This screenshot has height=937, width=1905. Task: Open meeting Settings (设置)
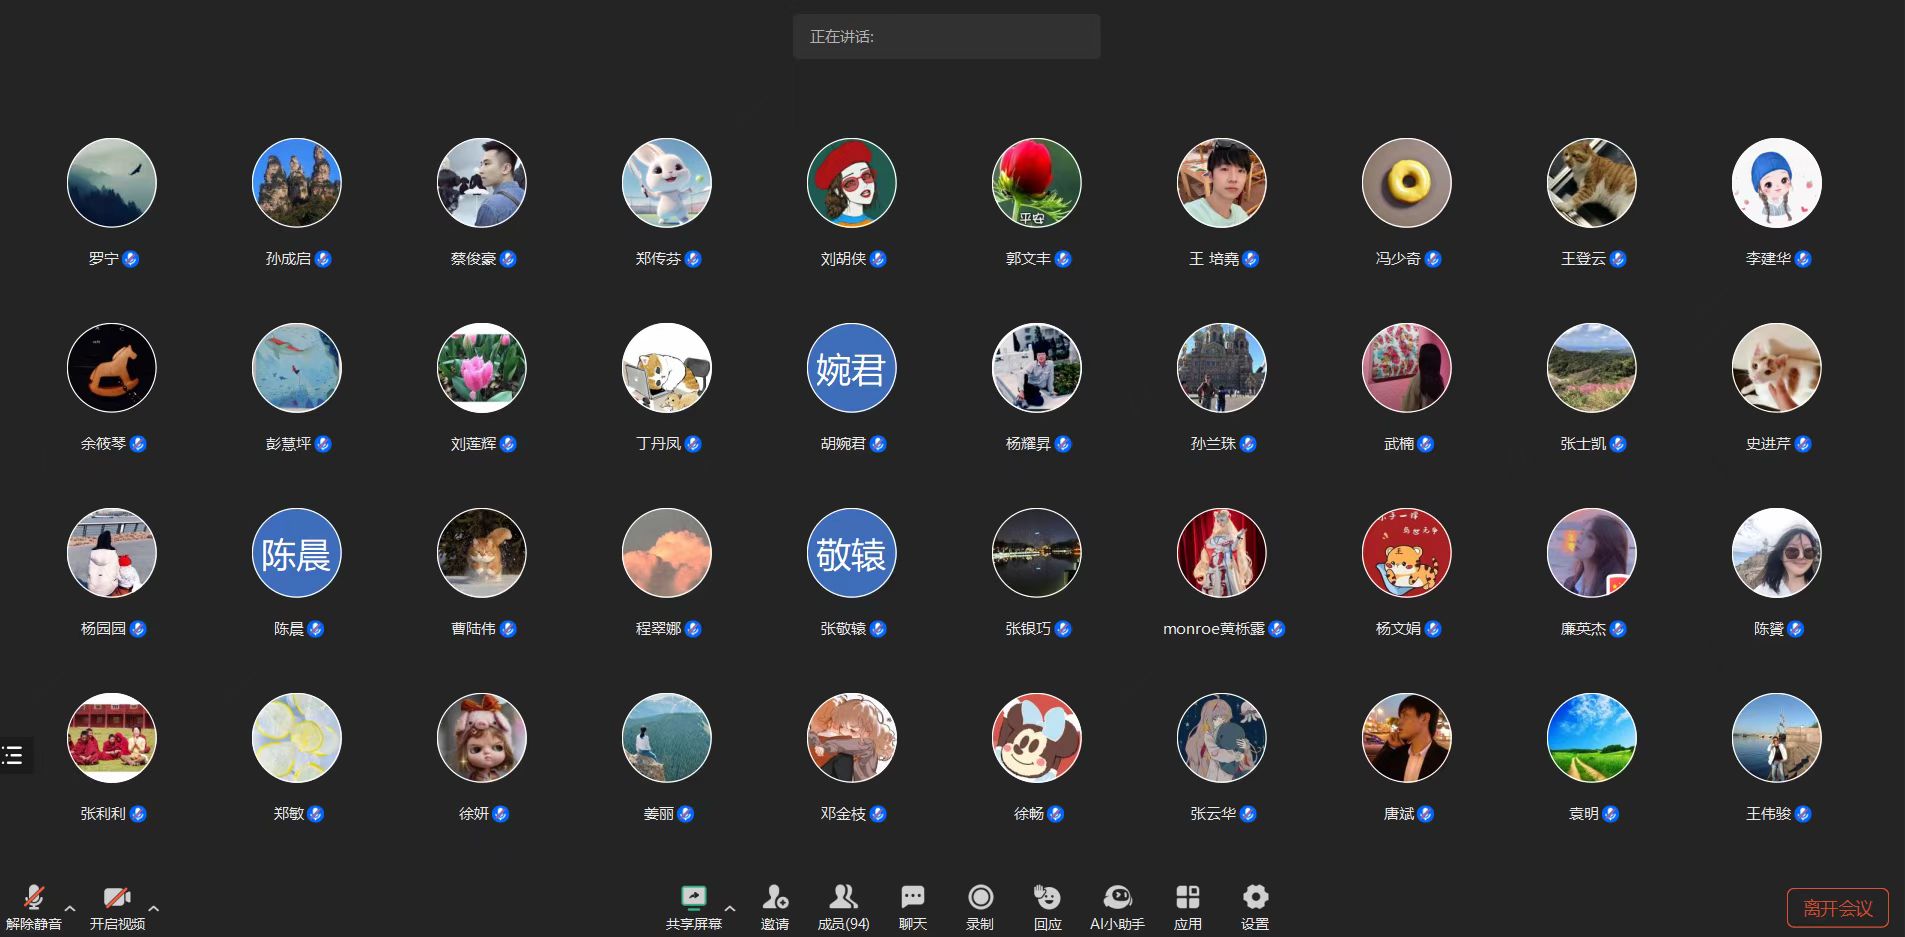tap(1255, 897)
